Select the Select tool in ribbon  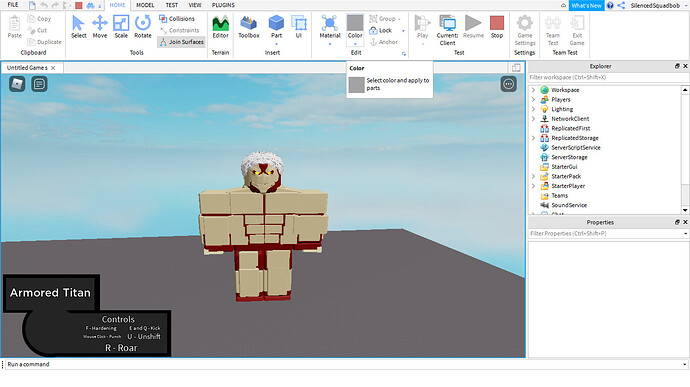(78, 27)
